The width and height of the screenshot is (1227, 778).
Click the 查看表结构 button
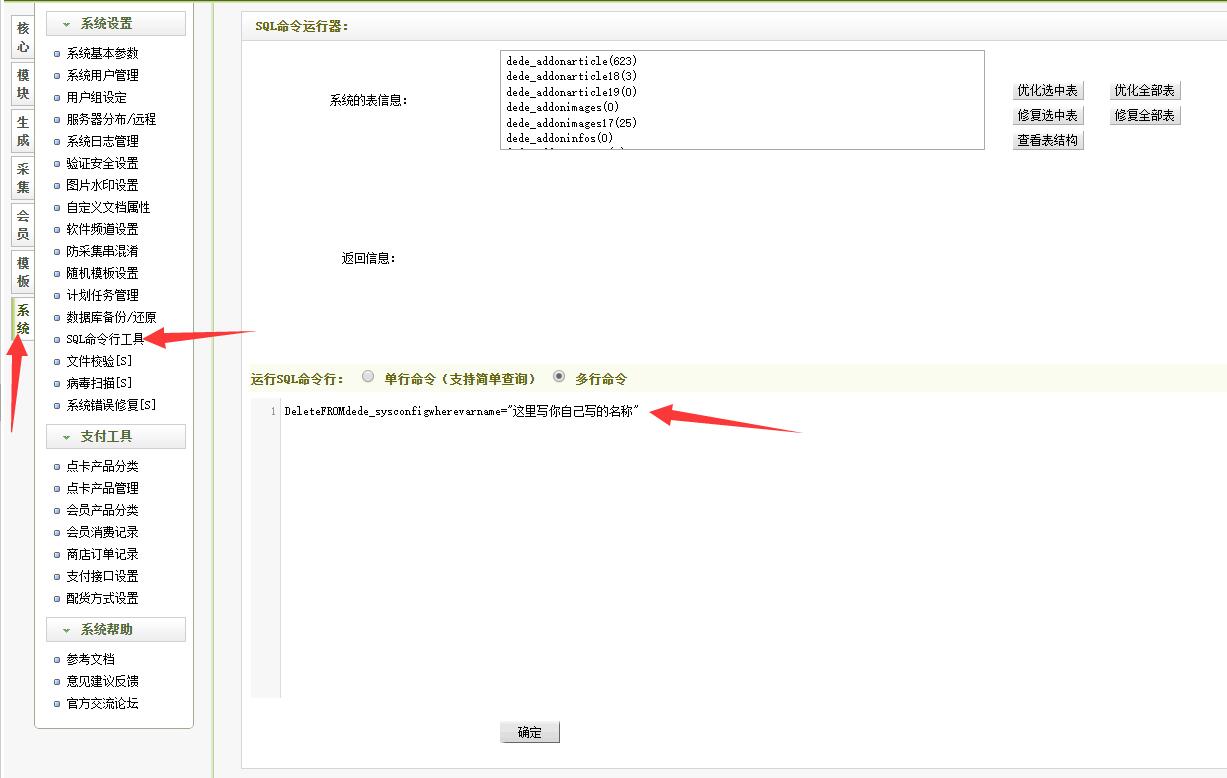[1047, 141]
